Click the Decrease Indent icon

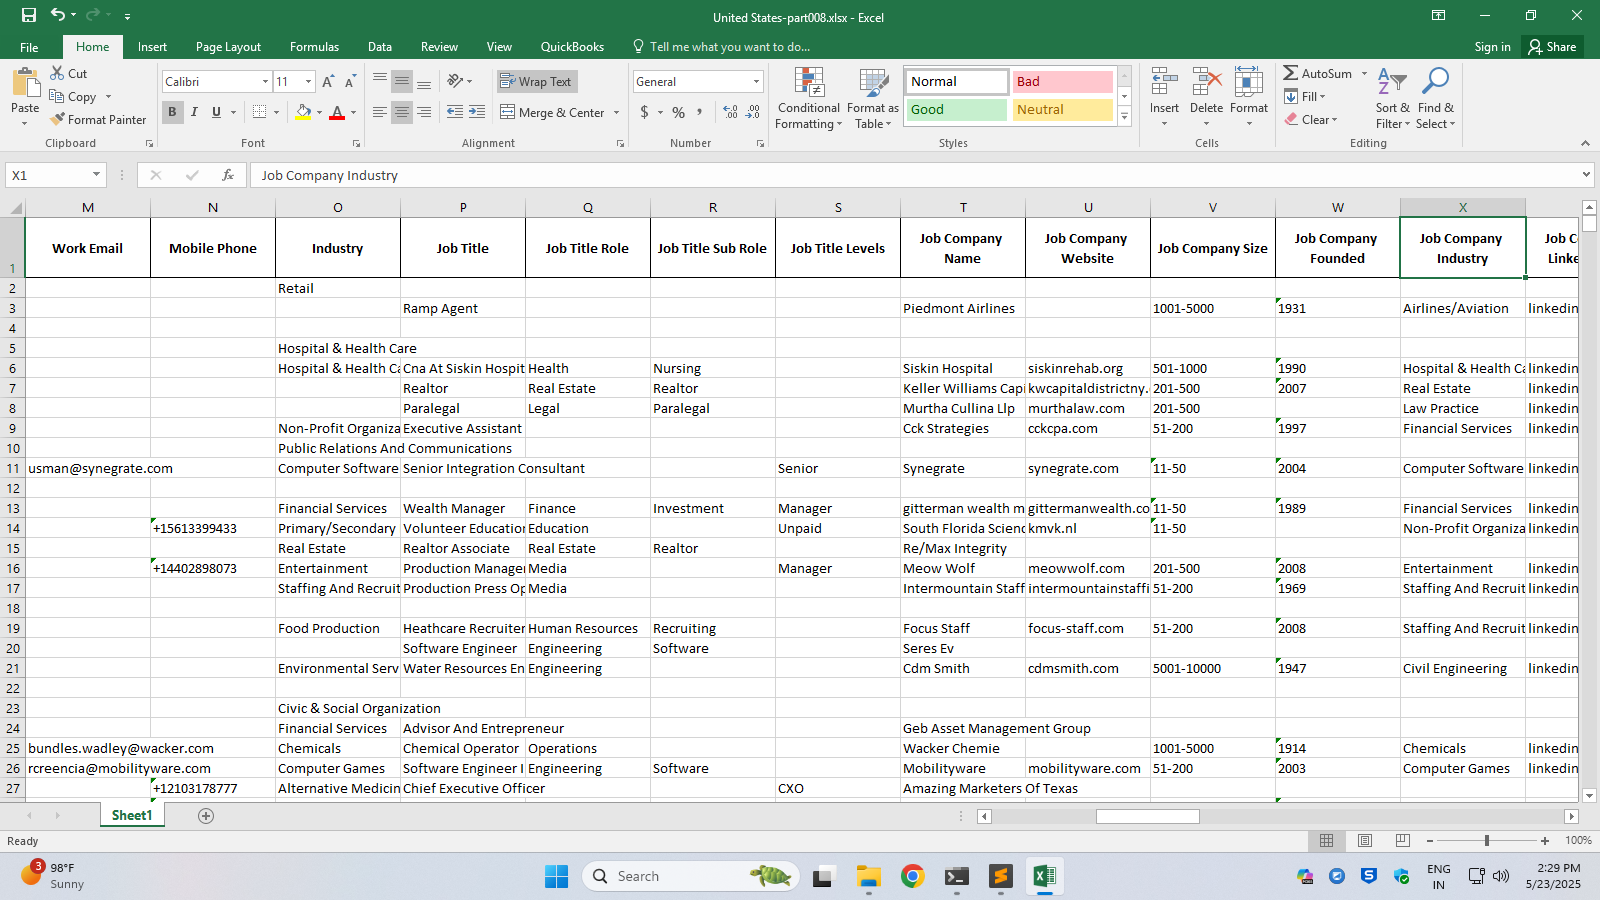pos(455,112)
